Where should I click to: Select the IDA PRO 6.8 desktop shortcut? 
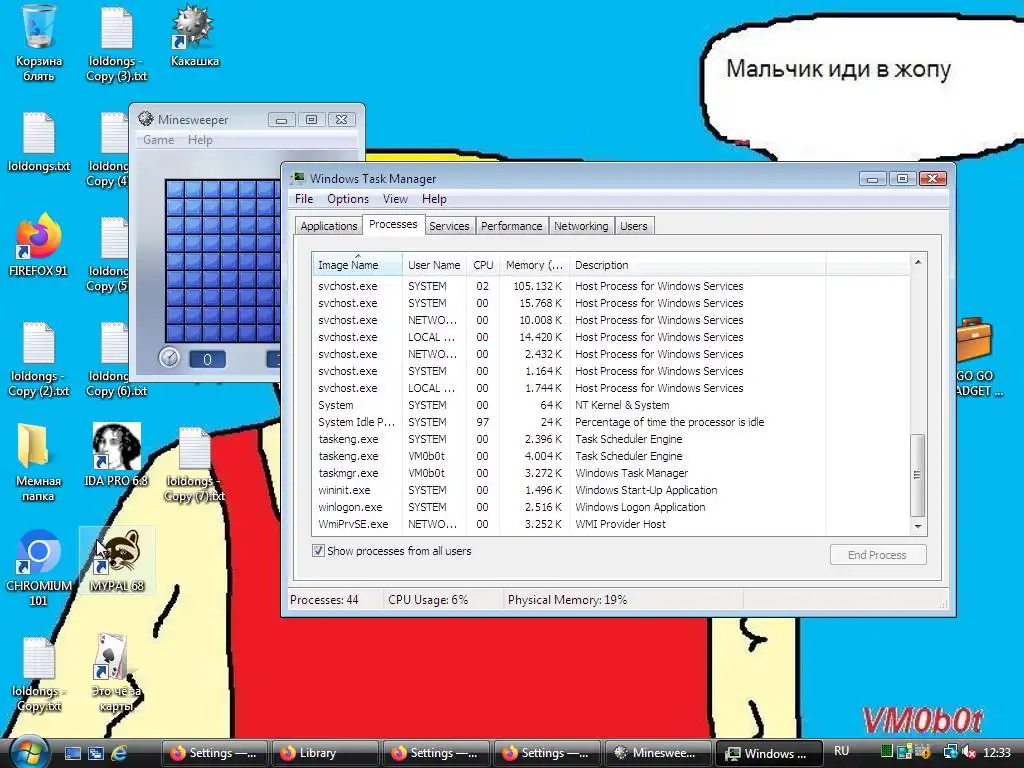point(116,455)
